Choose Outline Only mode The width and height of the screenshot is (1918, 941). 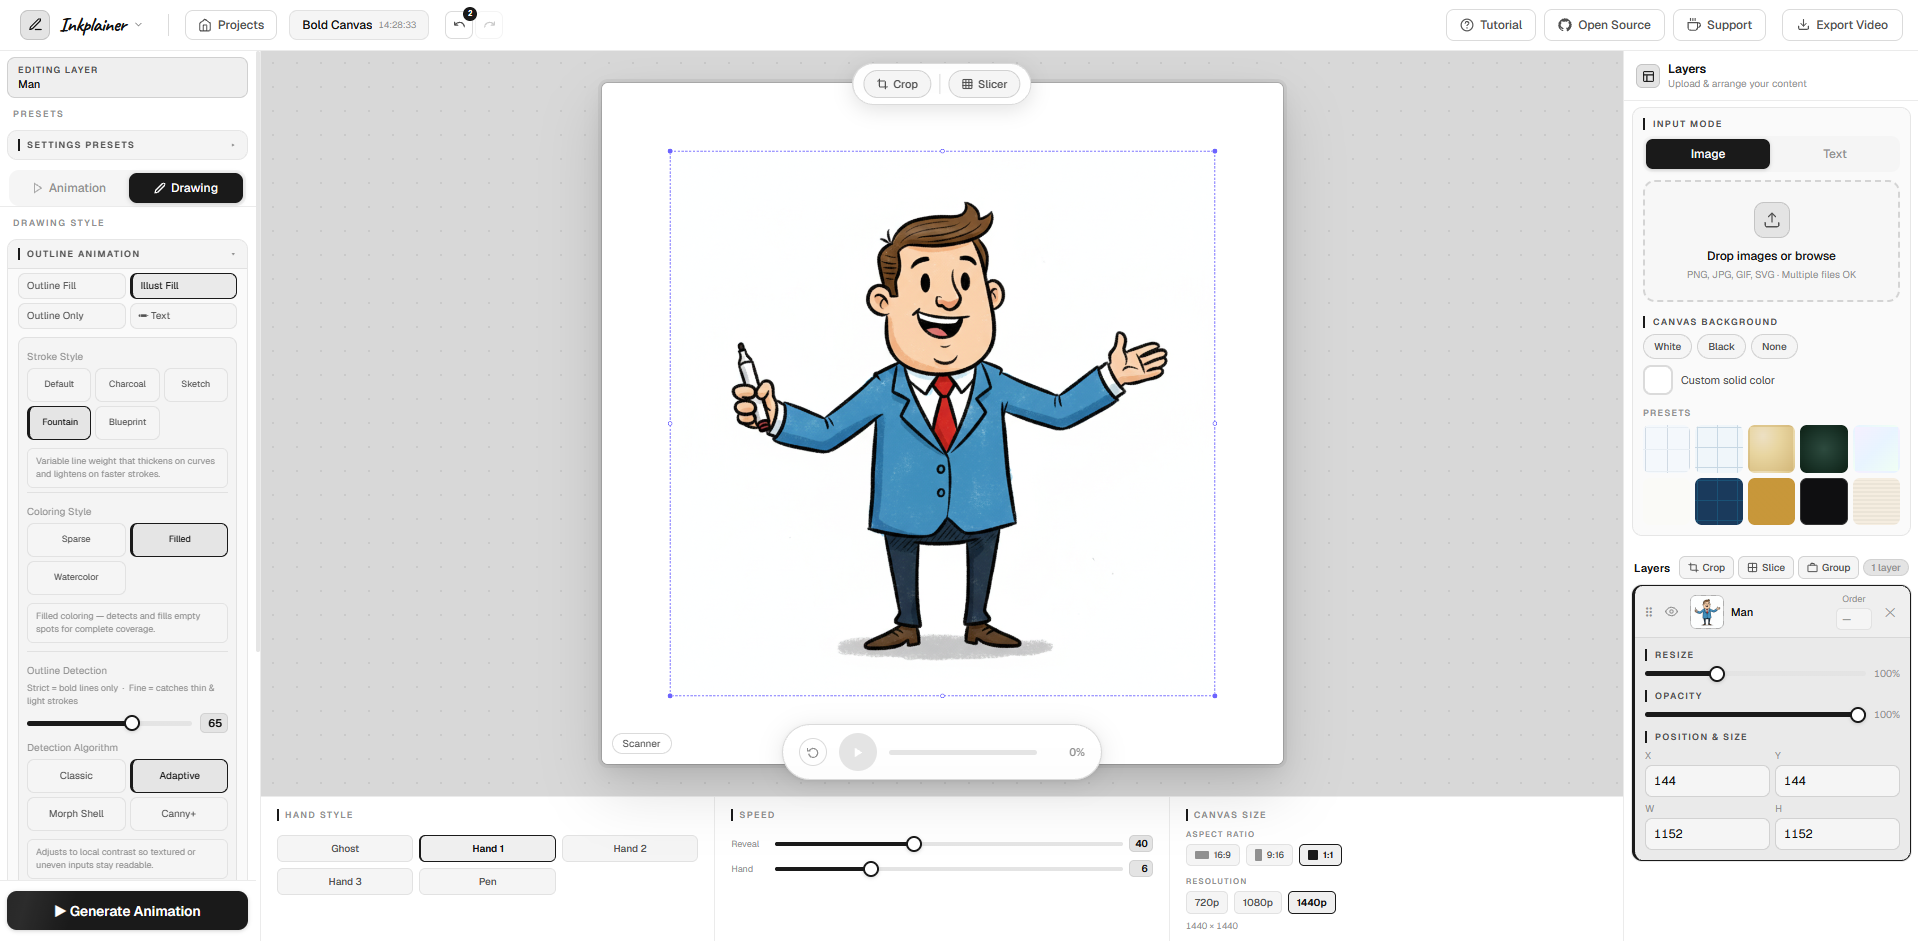(72, 316)
